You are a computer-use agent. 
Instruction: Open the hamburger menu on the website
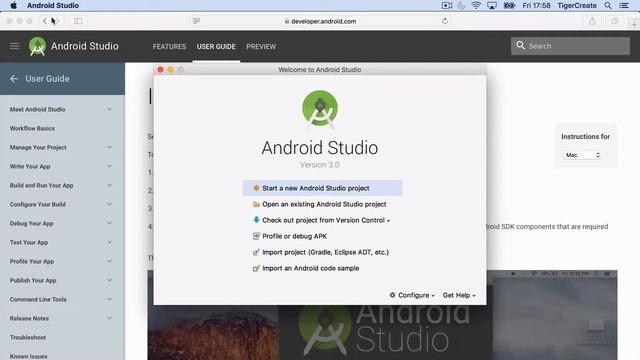point(14,46)
